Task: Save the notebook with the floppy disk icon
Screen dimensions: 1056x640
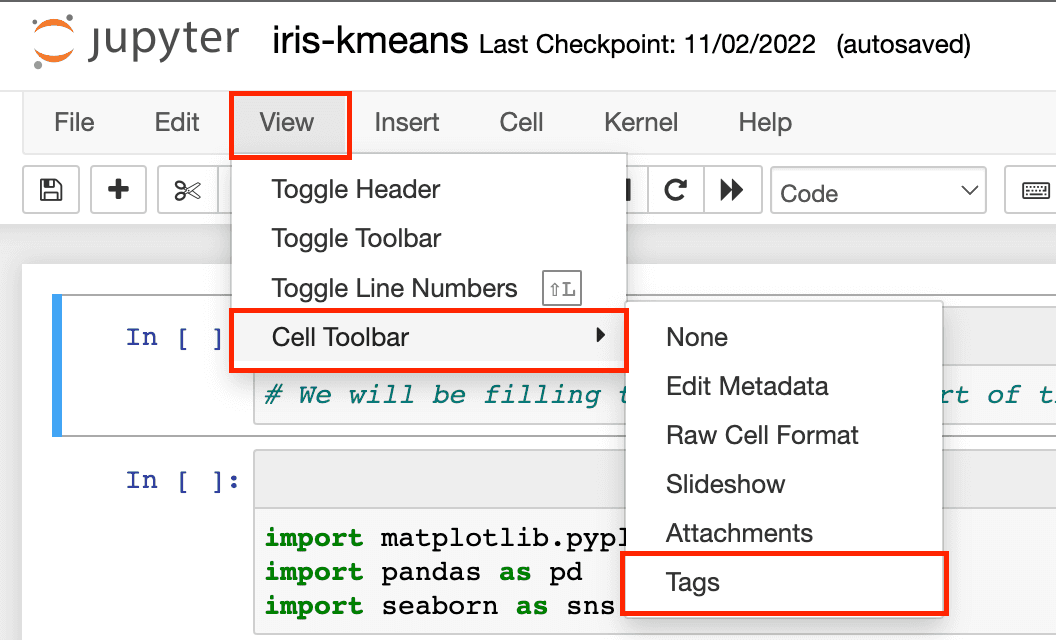Action: (x=51, y=190)
